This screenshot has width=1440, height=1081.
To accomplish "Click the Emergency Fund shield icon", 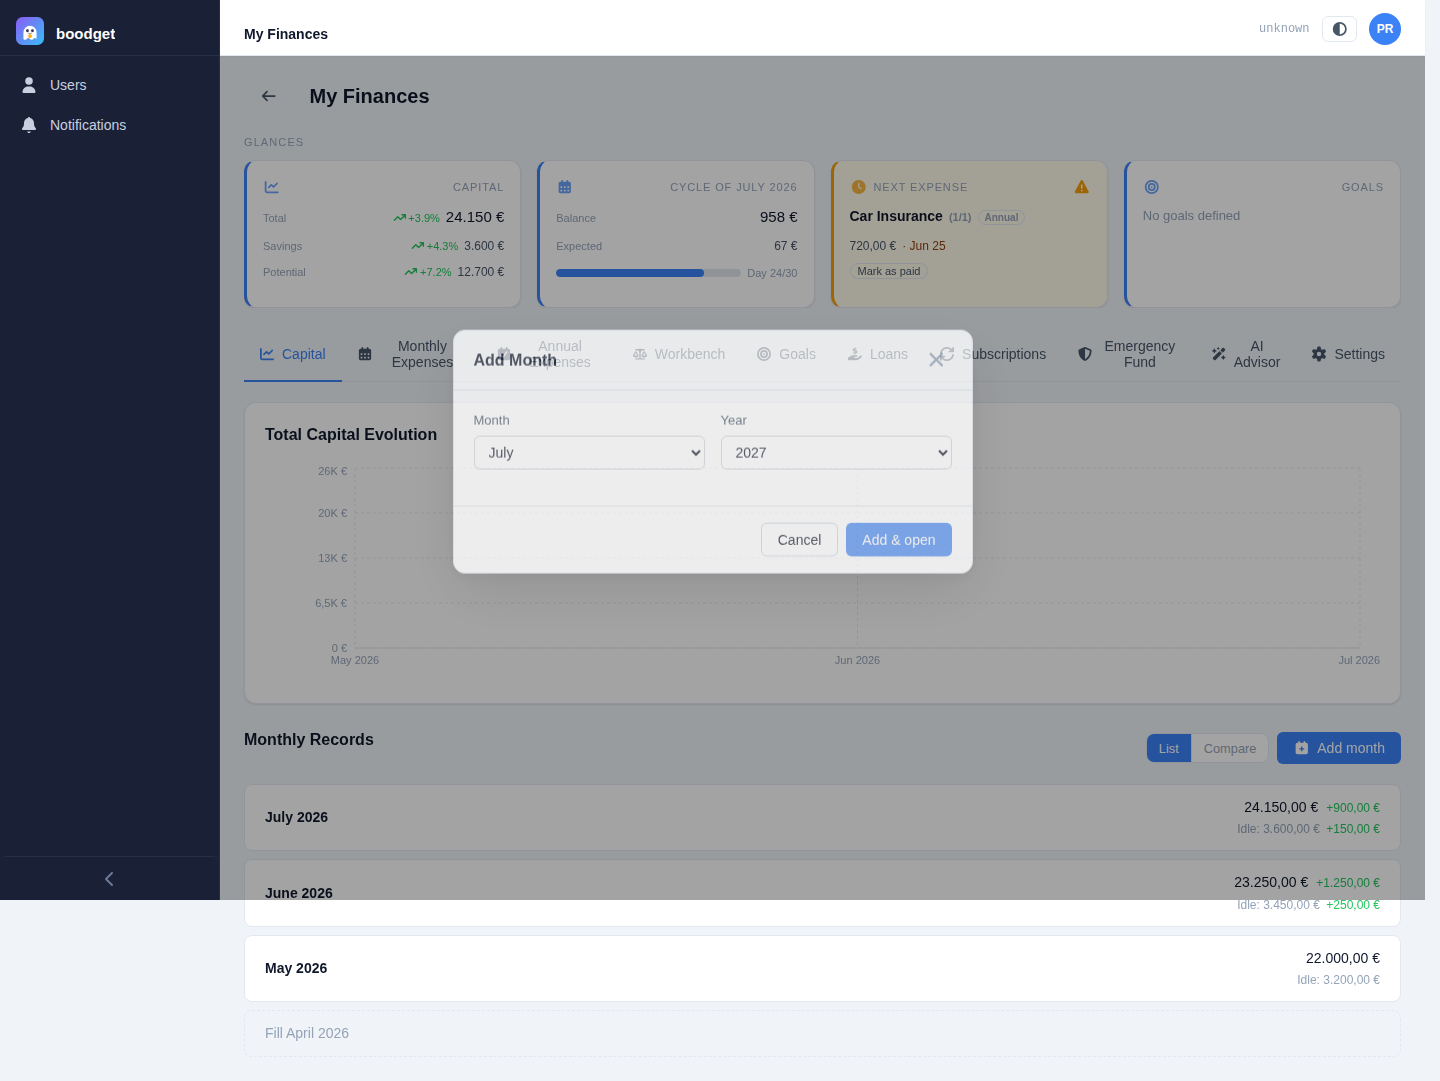I will click(x=1085, y=354).
